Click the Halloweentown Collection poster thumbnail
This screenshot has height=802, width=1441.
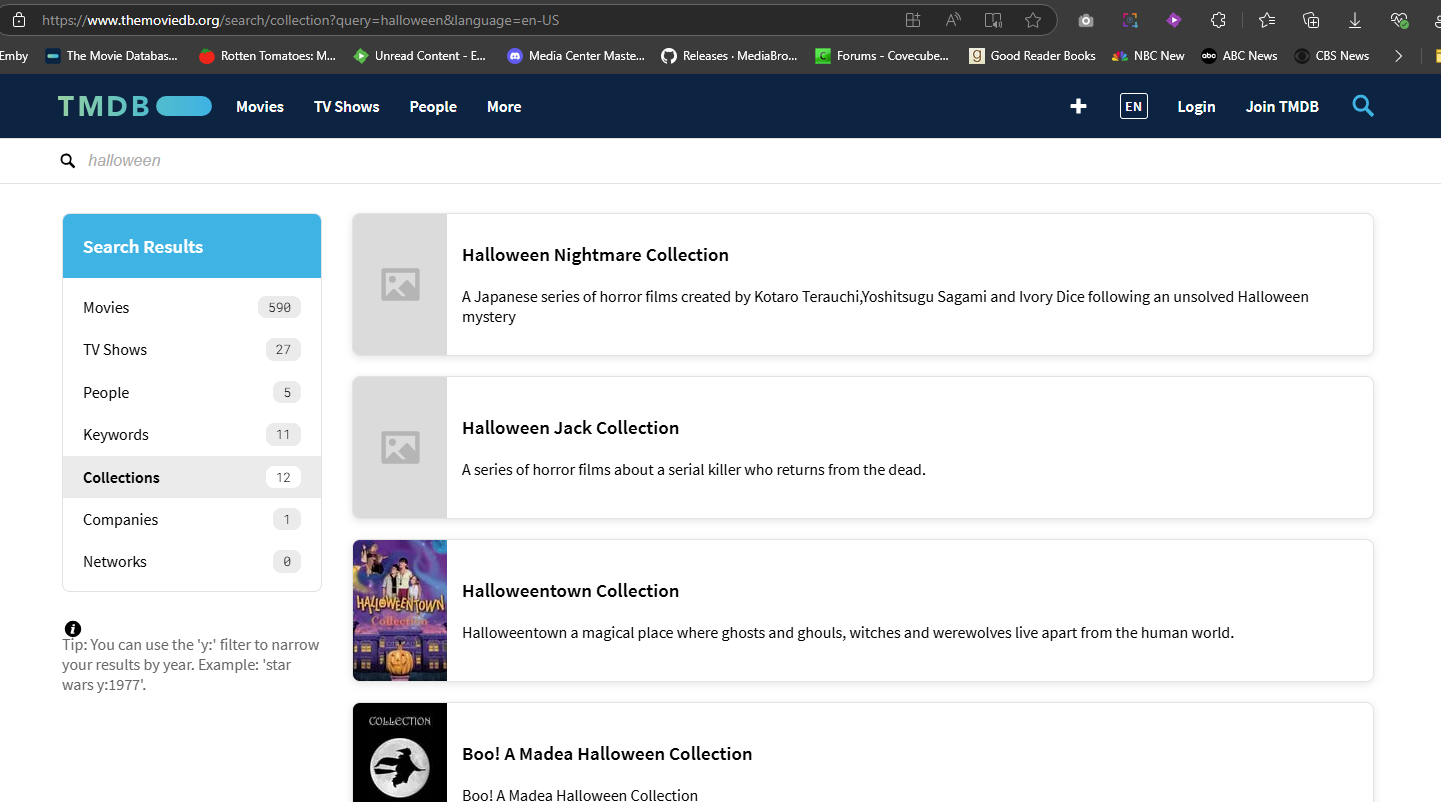coord(400,610)
